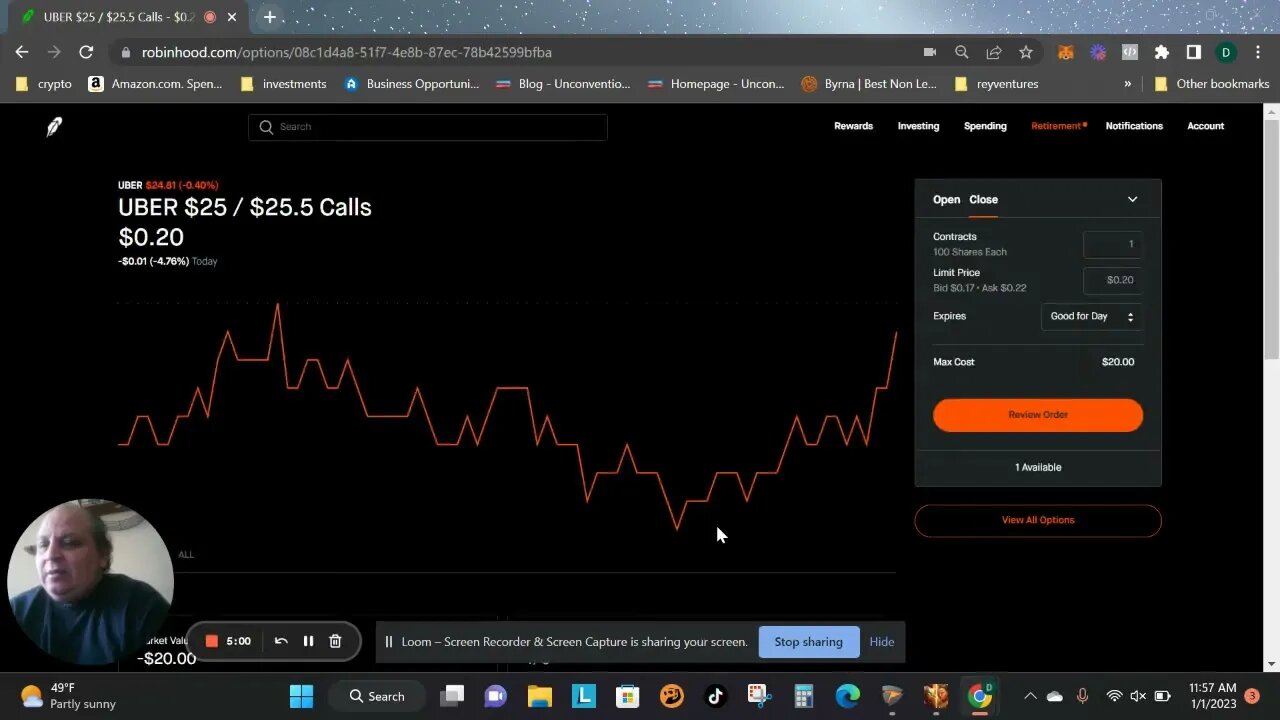The image size is (1280, 720).
Task: Restart the Loom recording with the undo arrow
Action: coord(281,641)
